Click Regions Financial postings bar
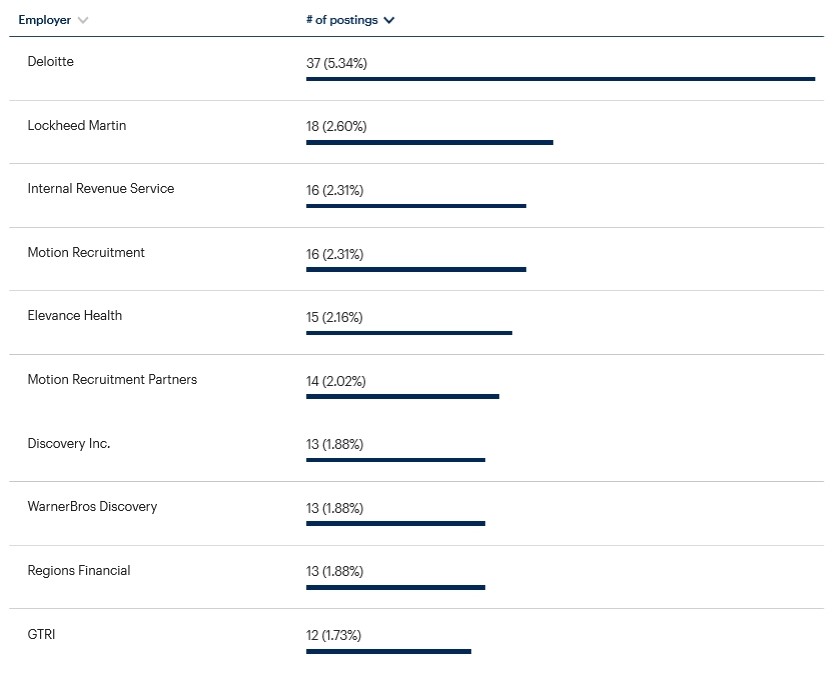Viewport: 835px width, 674px height. 396,587
